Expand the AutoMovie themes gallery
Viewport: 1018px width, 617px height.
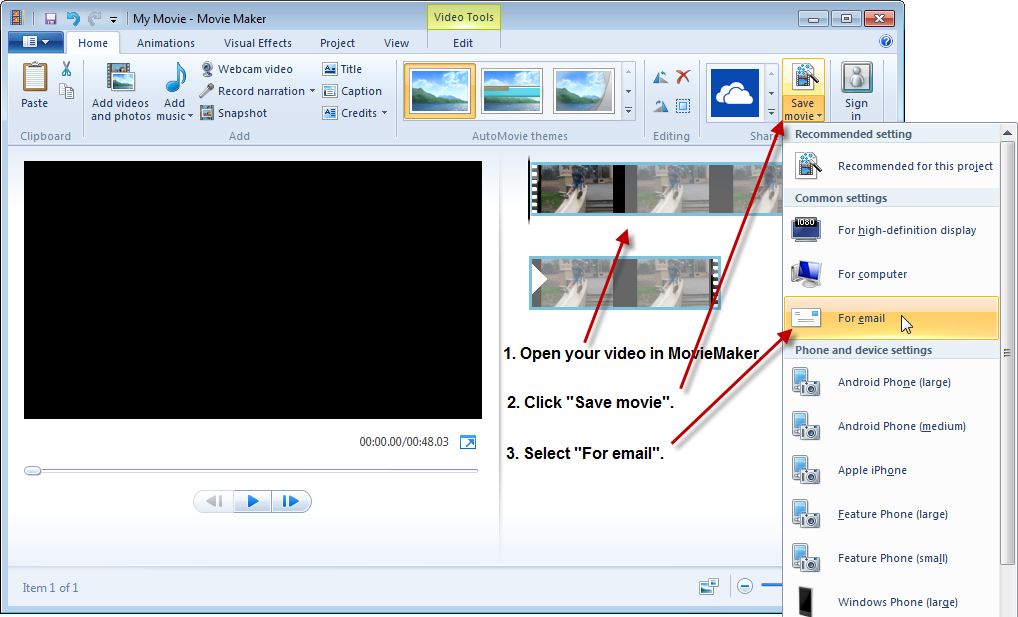(x=628, y=111)
